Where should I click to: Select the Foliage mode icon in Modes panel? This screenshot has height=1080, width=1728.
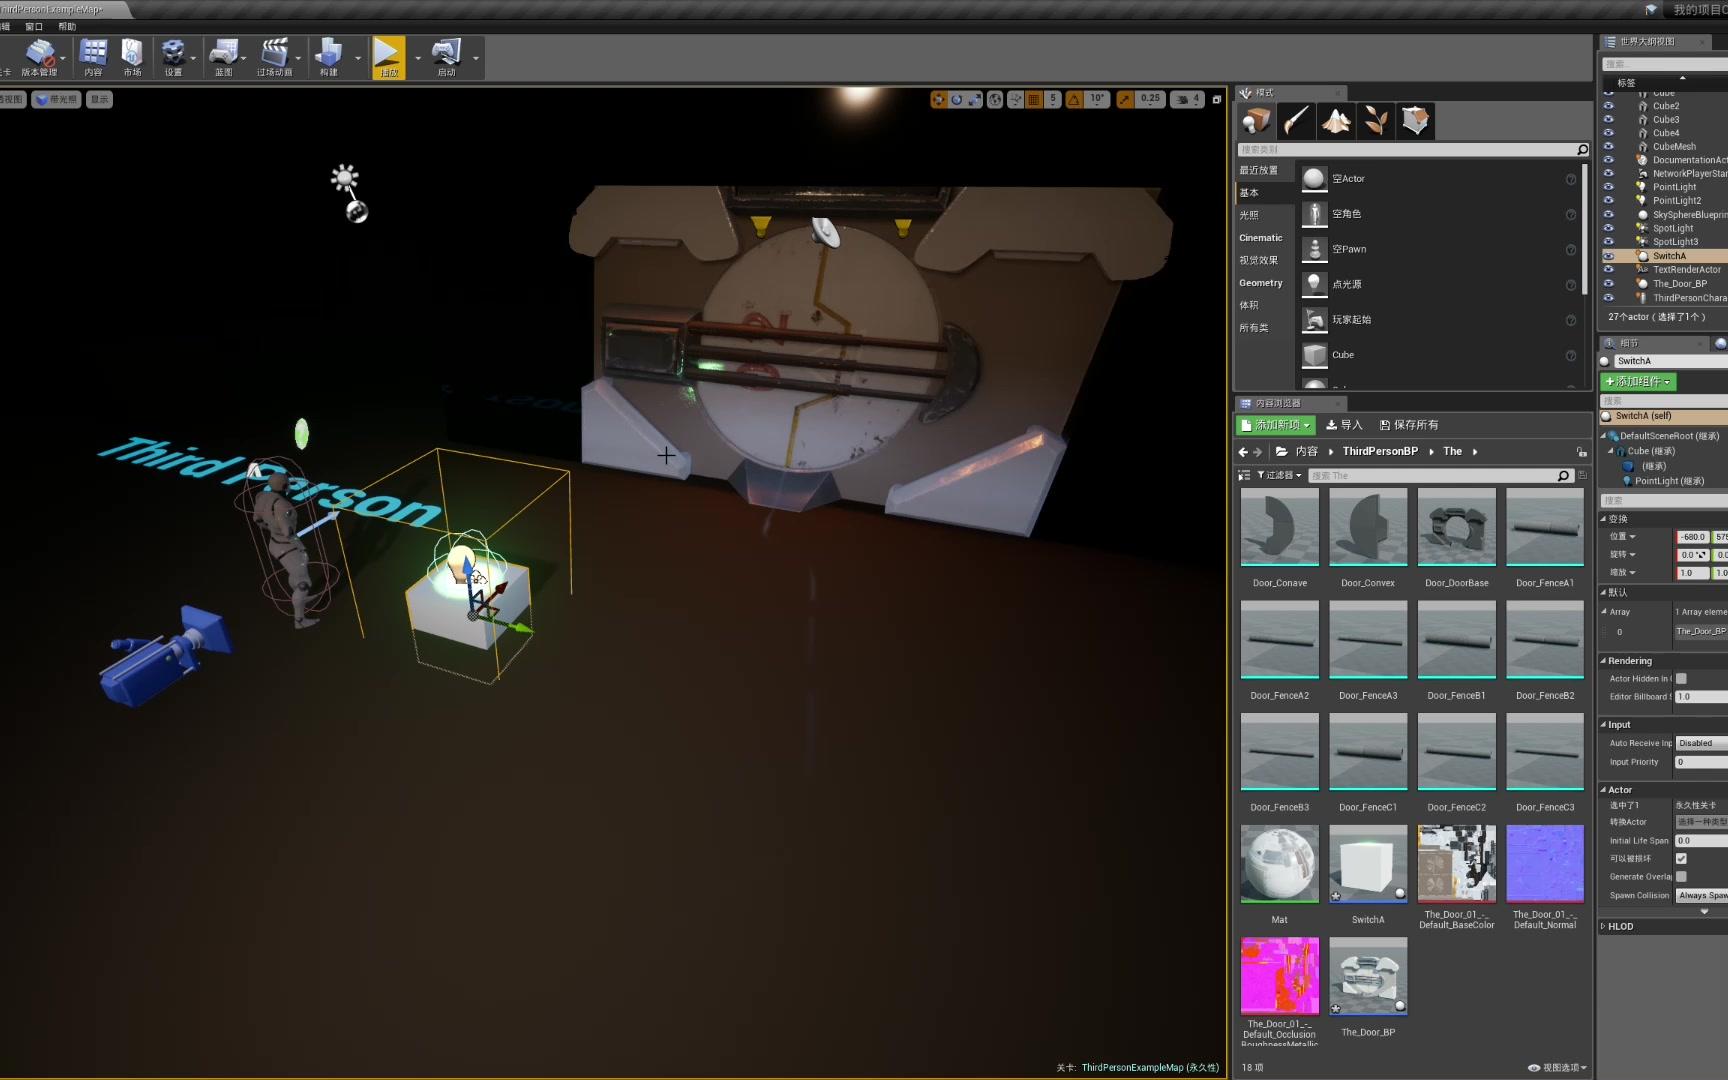[1375, 120]
